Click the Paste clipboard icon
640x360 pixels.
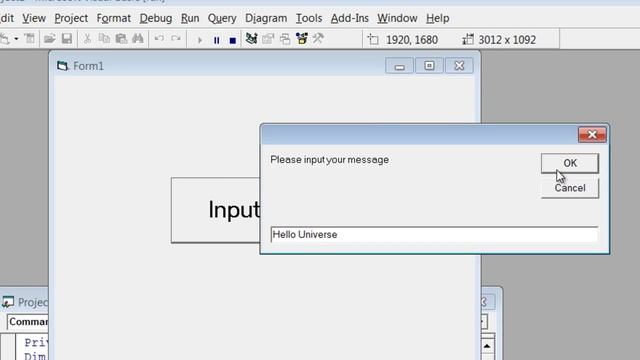tap(121, 39)
